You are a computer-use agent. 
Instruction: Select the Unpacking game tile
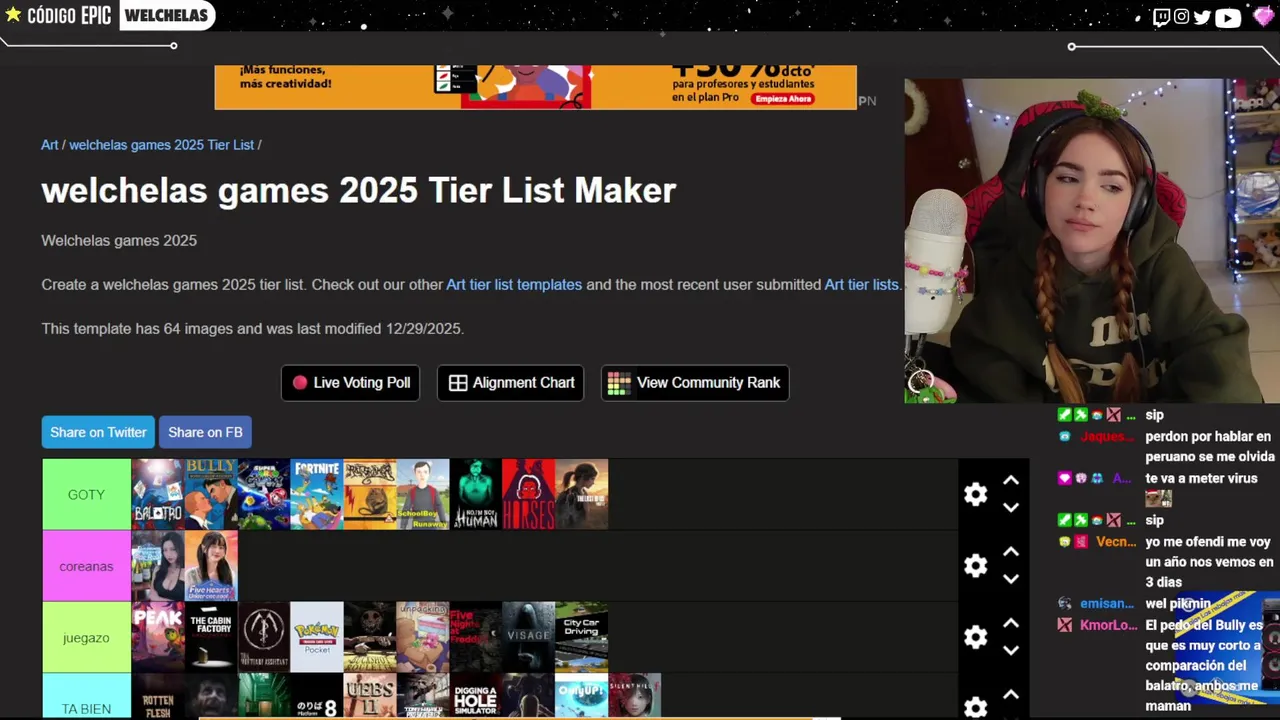pyautogui.click(x=423, y=637)
